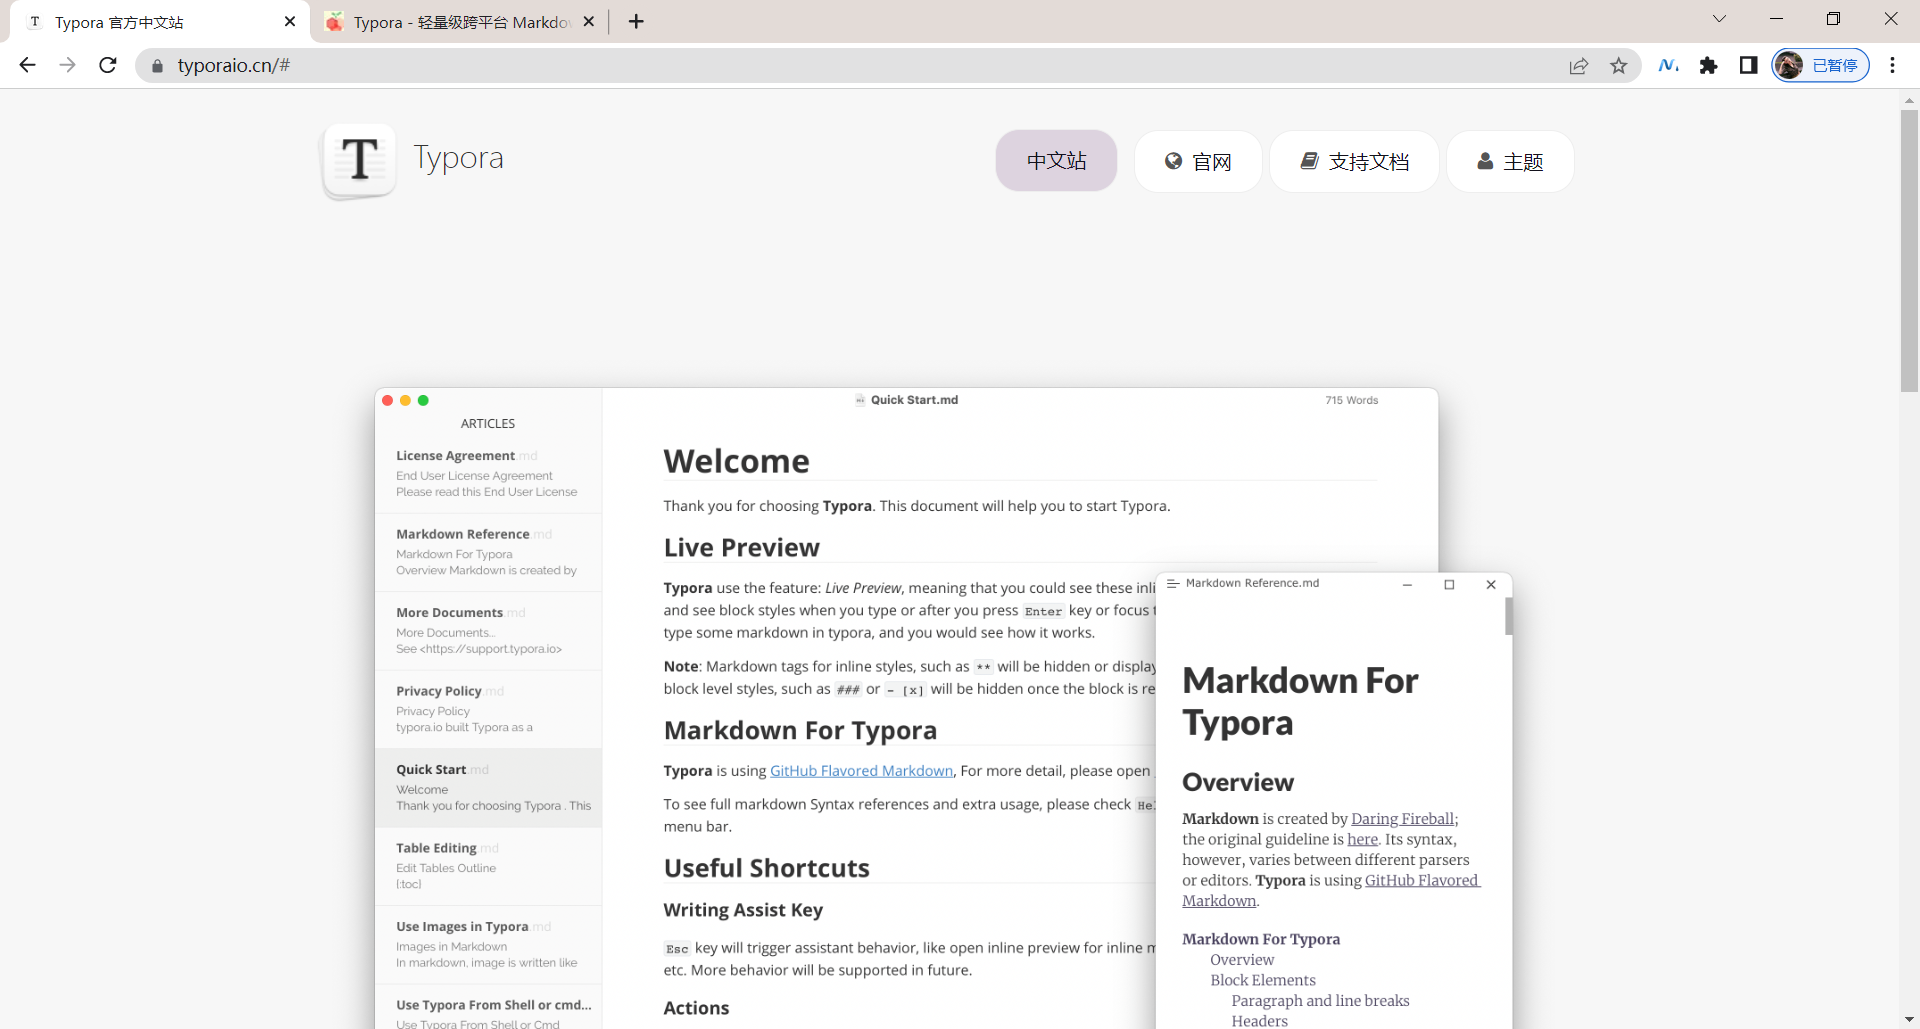Viewport: 1920px width, 1029px height.
Task: Select Use Images in Typora article
Action: (x=488, y=944)
